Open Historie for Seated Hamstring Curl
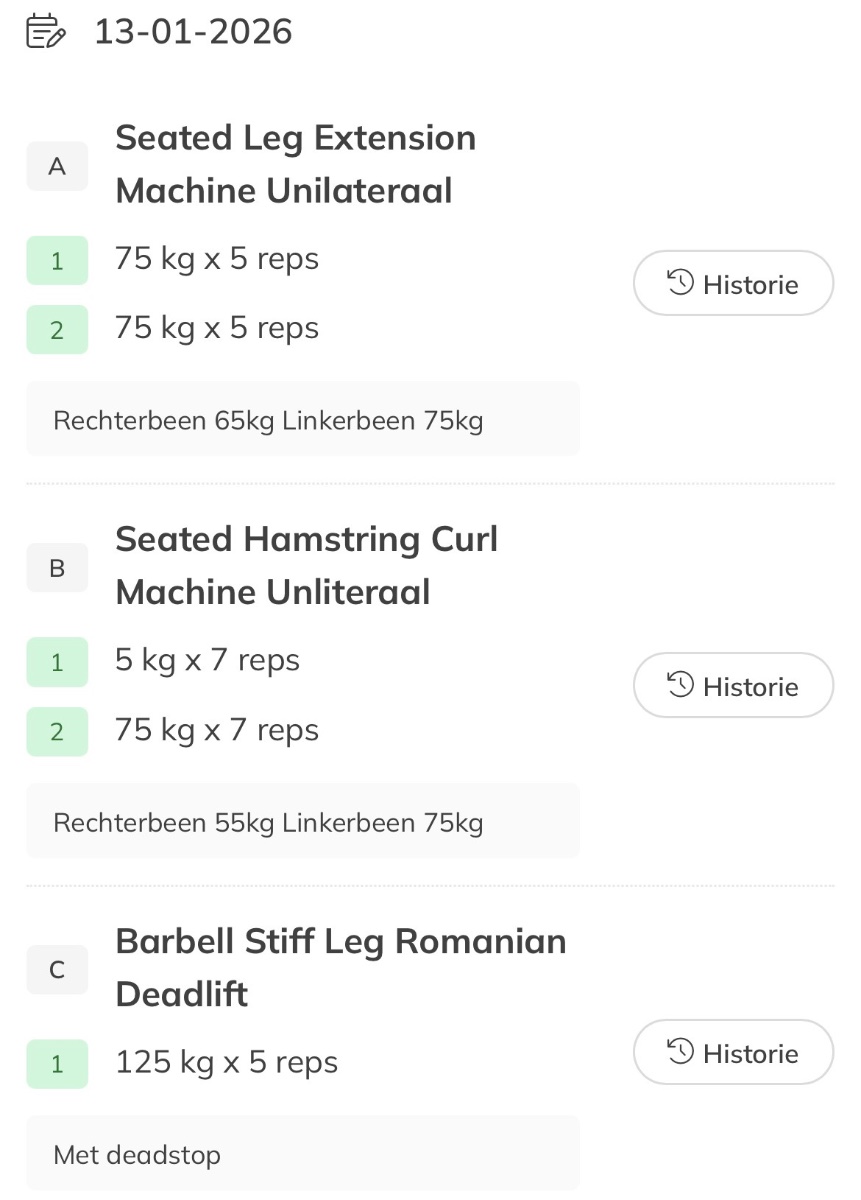Screen dimensions: 861x1200 733,686
